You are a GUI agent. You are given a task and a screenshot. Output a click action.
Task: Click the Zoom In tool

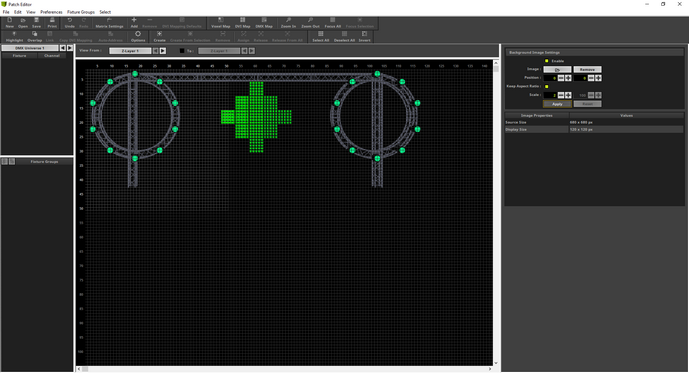pyautogui.click(x=288, y=23)
